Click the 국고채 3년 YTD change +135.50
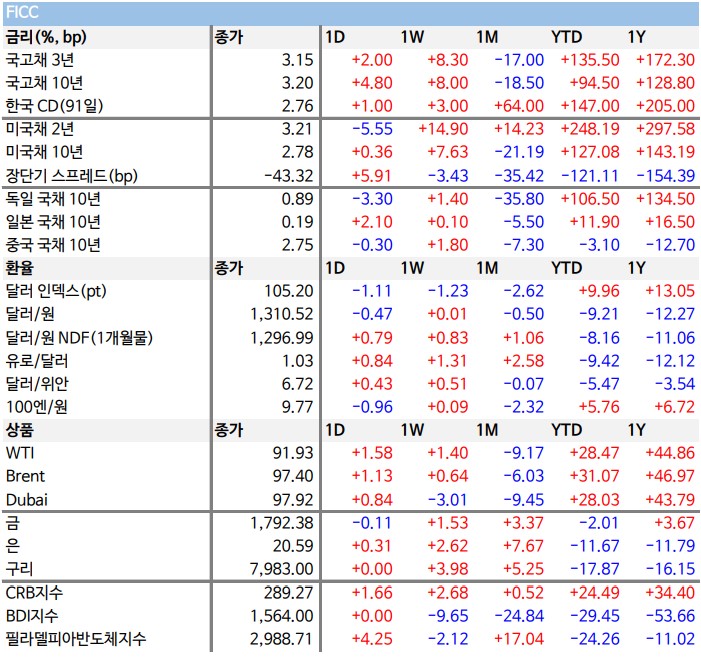This screenshot has height=657, width=701. 590,60
